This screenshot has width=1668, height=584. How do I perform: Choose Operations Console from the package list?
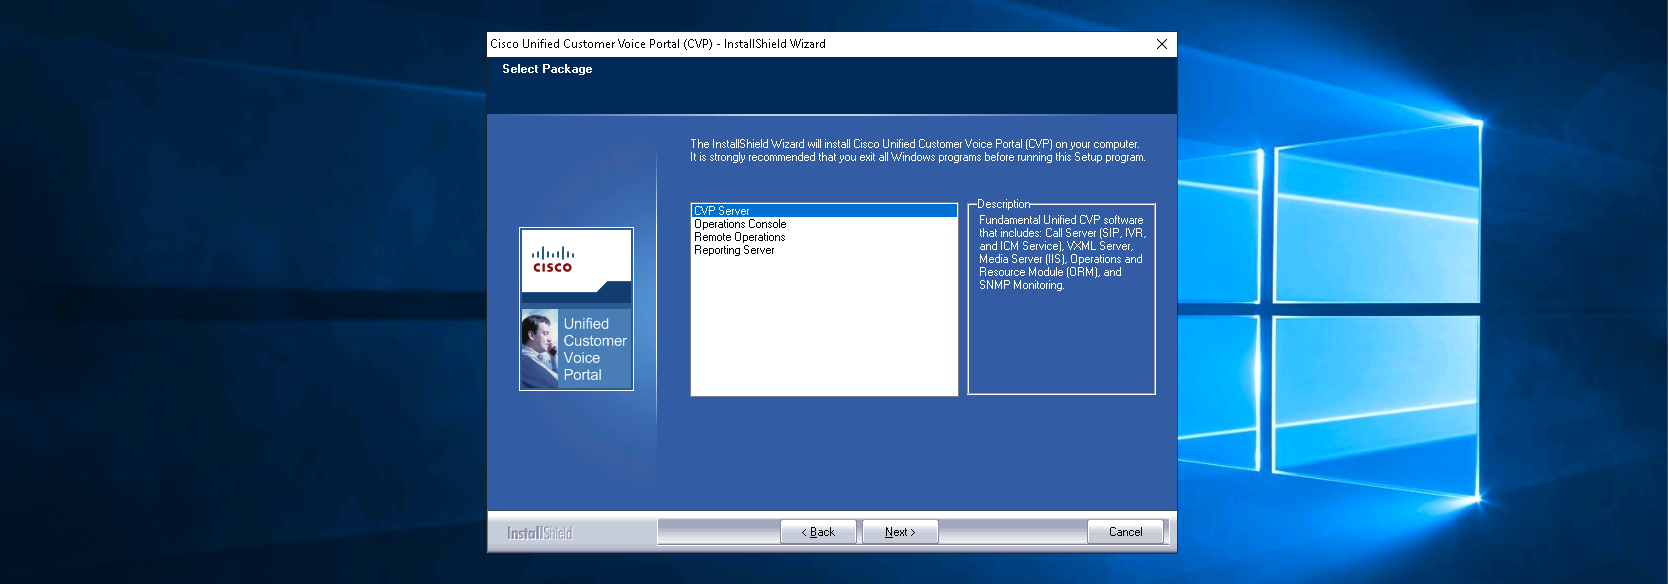coord(740,224)
